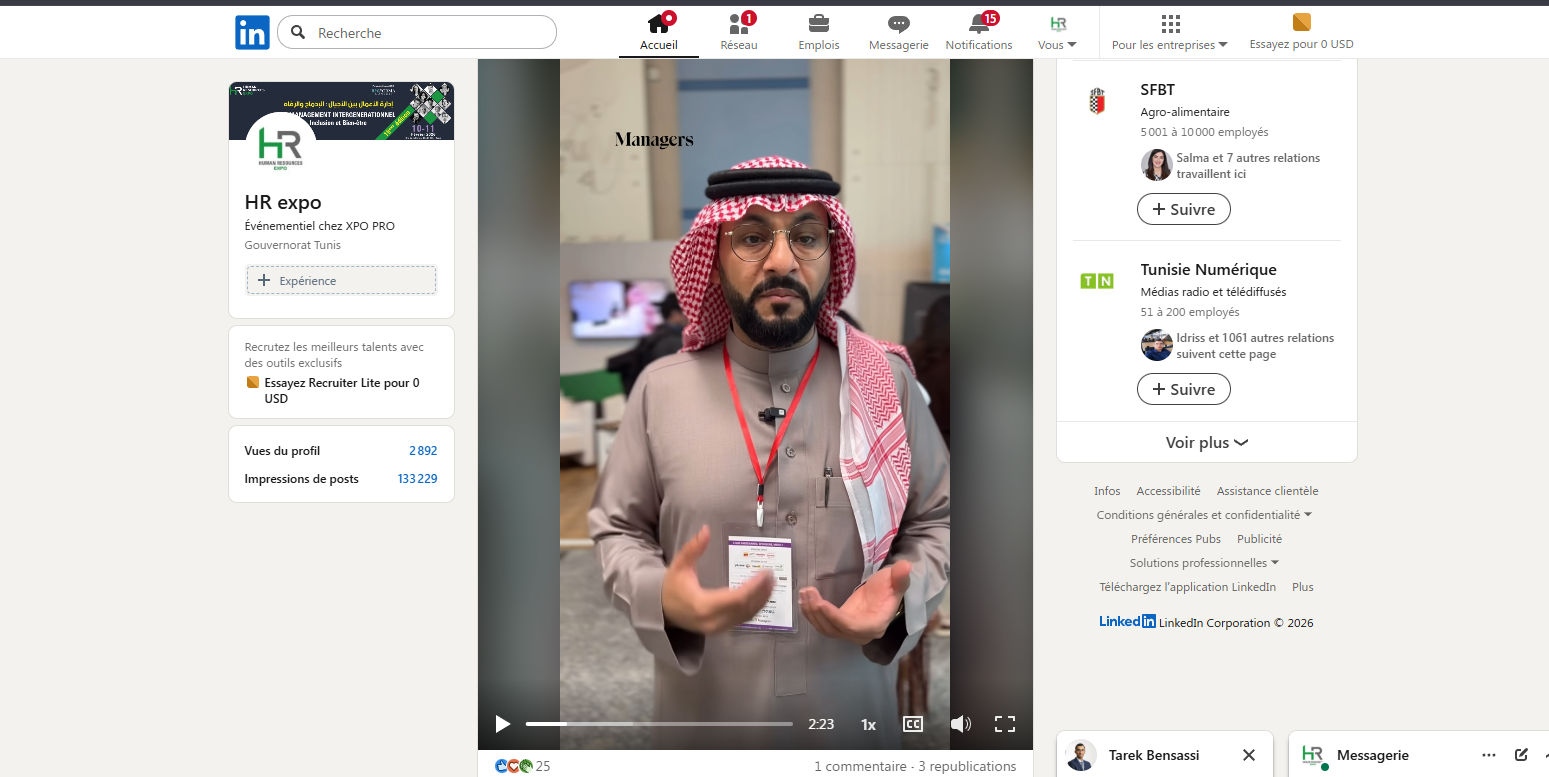Play the video
Screen dimensions: 1549x777
tap(503, 724)
